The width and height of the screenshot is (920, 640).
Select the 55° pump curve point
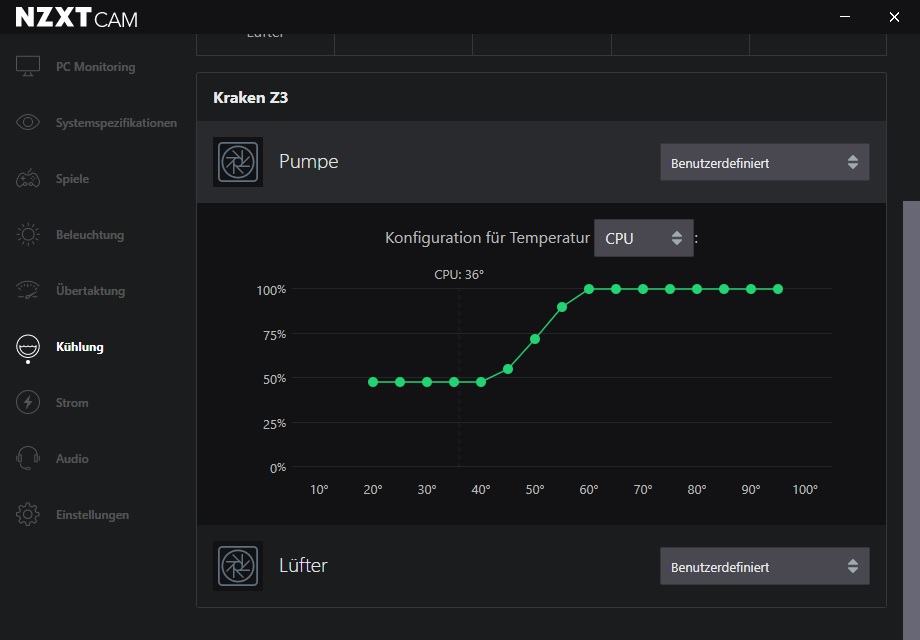coord(562,307)
